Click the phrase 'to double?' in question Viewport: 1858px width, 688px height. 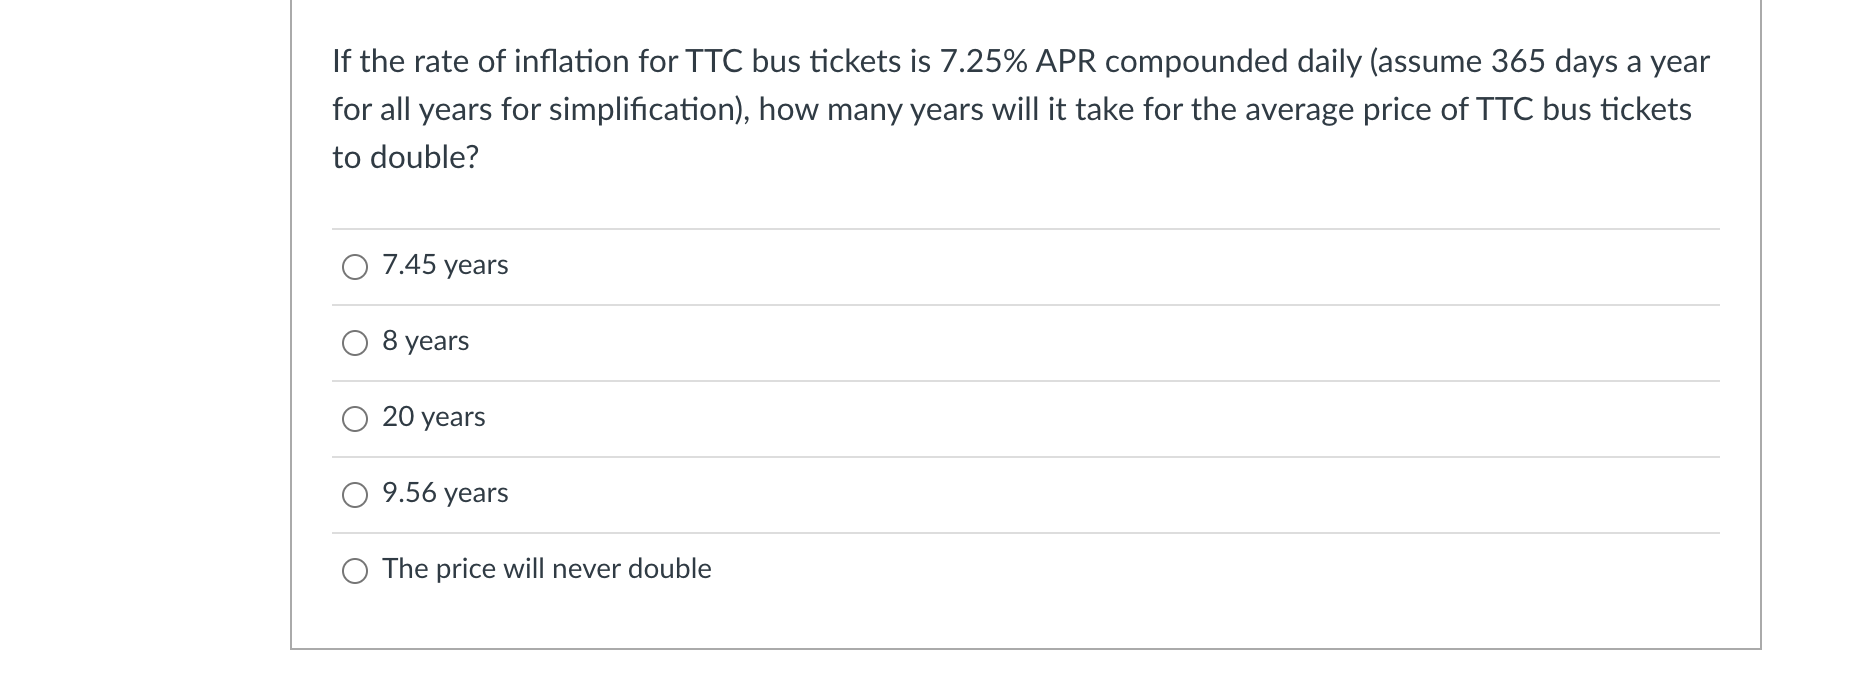pos(405,157)
